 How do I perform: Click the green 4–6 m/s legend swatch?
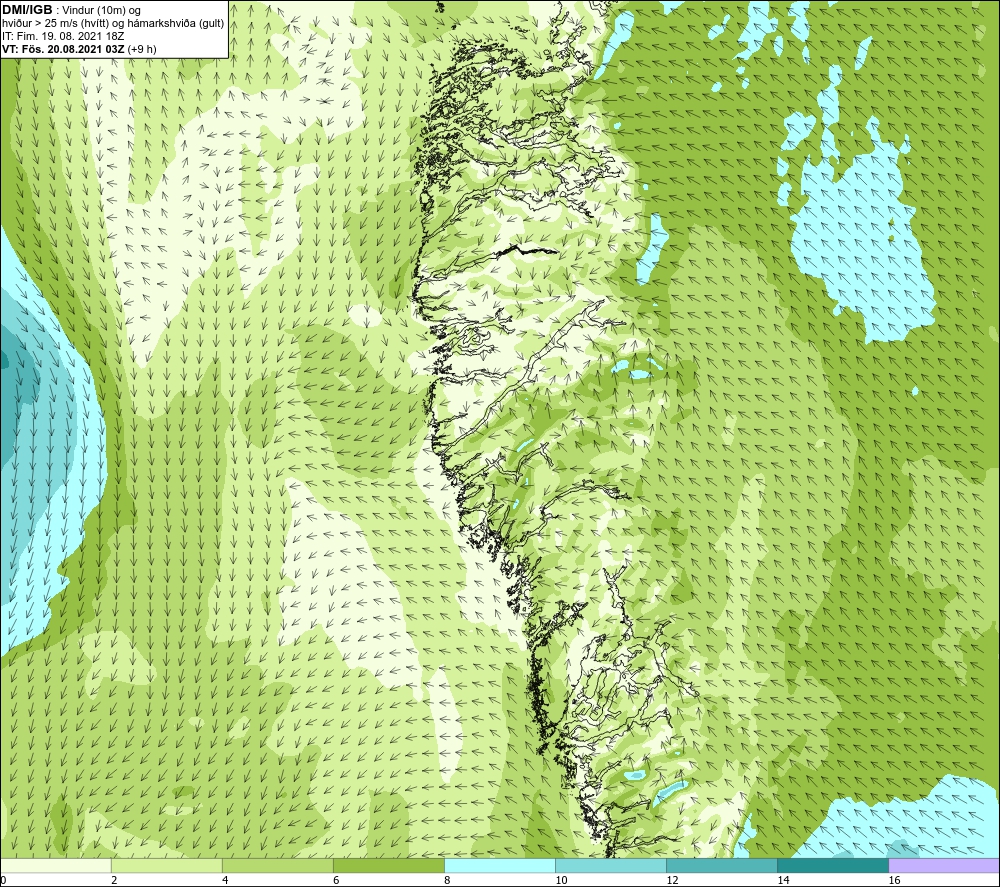(277, 866)
